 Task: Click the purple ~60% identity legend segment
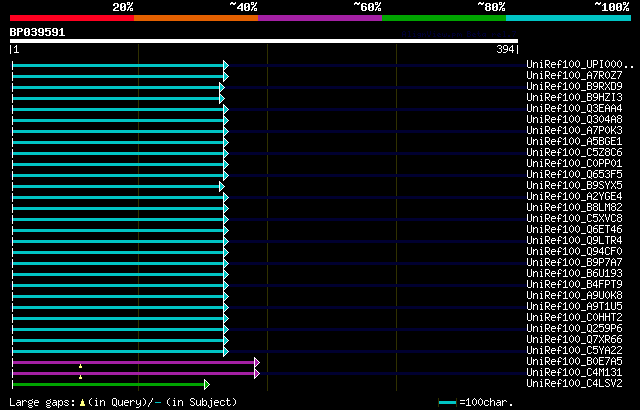point(320,18)
